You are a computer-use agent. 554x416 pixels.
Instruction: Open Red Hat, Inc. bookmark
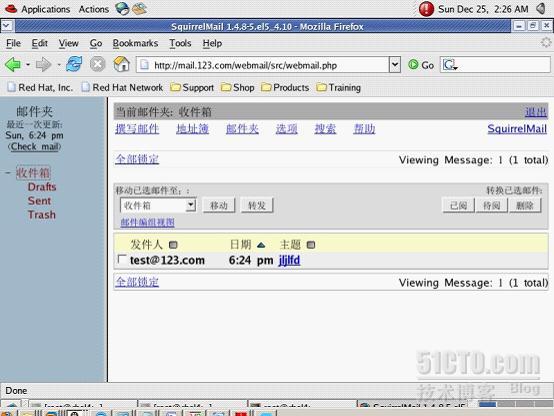point(40,87)
